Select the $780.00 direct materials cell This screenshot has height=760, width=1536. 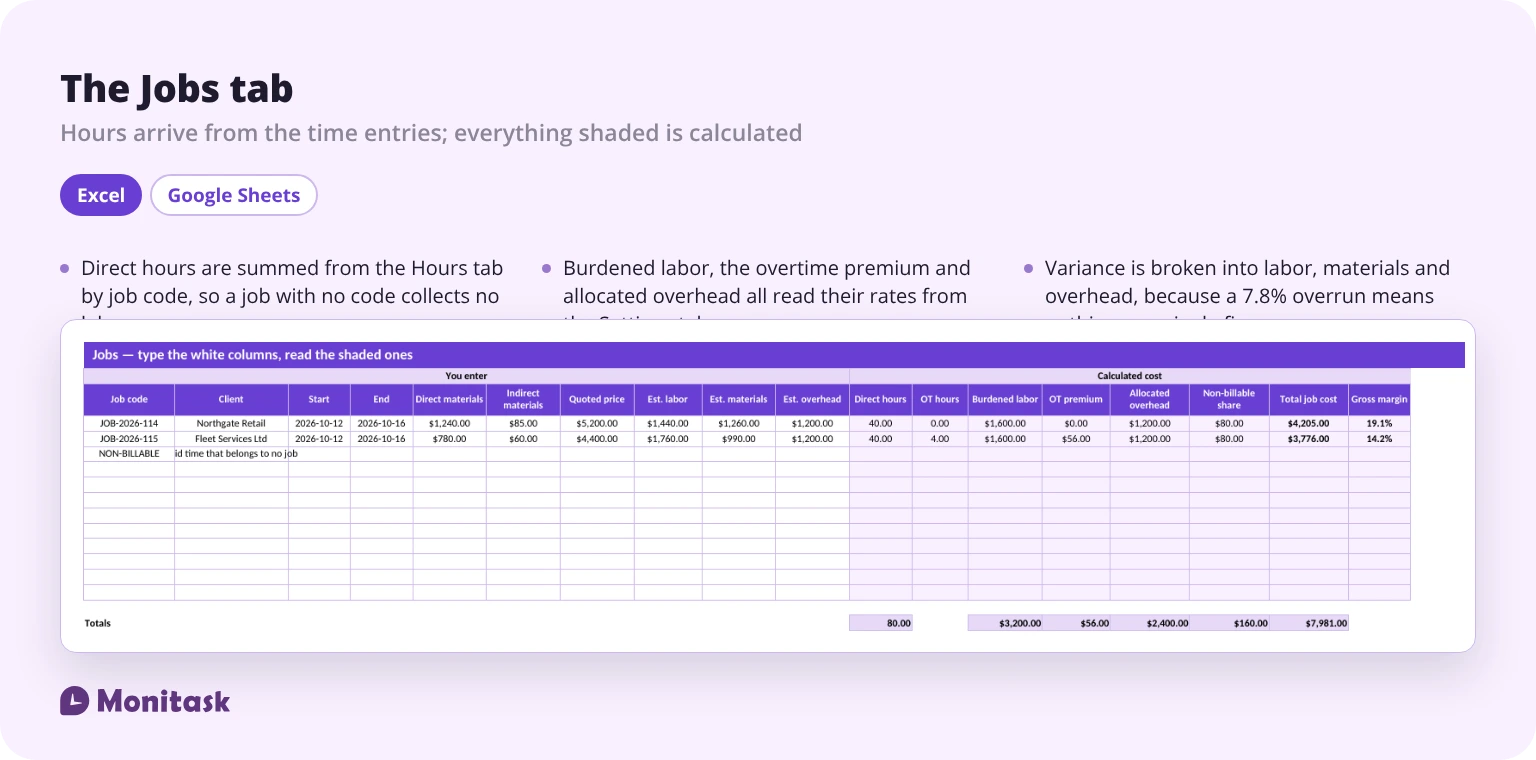coord(450,439)
